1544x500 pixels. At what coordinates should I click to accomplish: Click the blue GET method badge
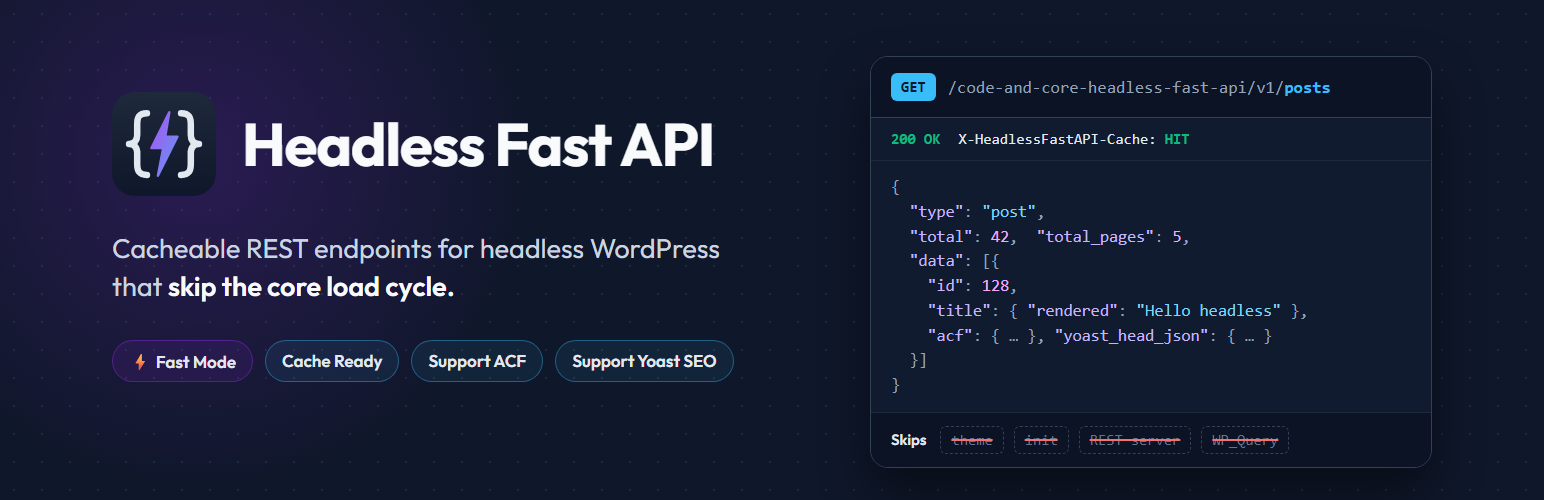coord(913,87)
